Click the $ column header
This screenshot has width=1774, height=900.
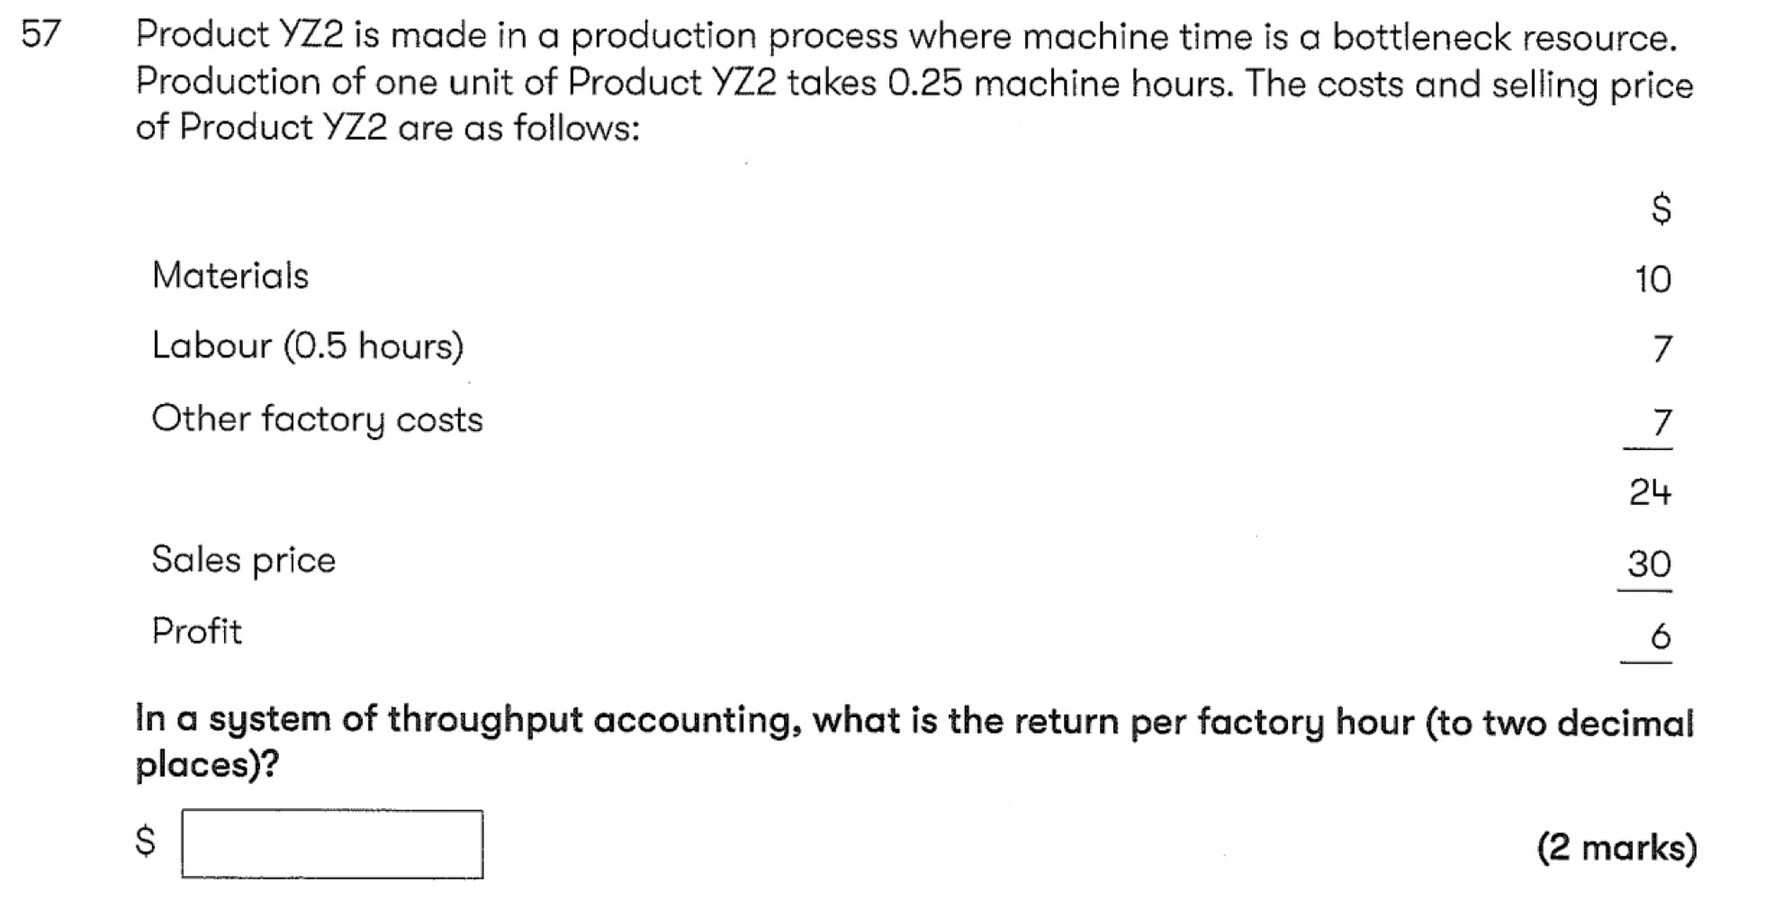coord(1660,209)
